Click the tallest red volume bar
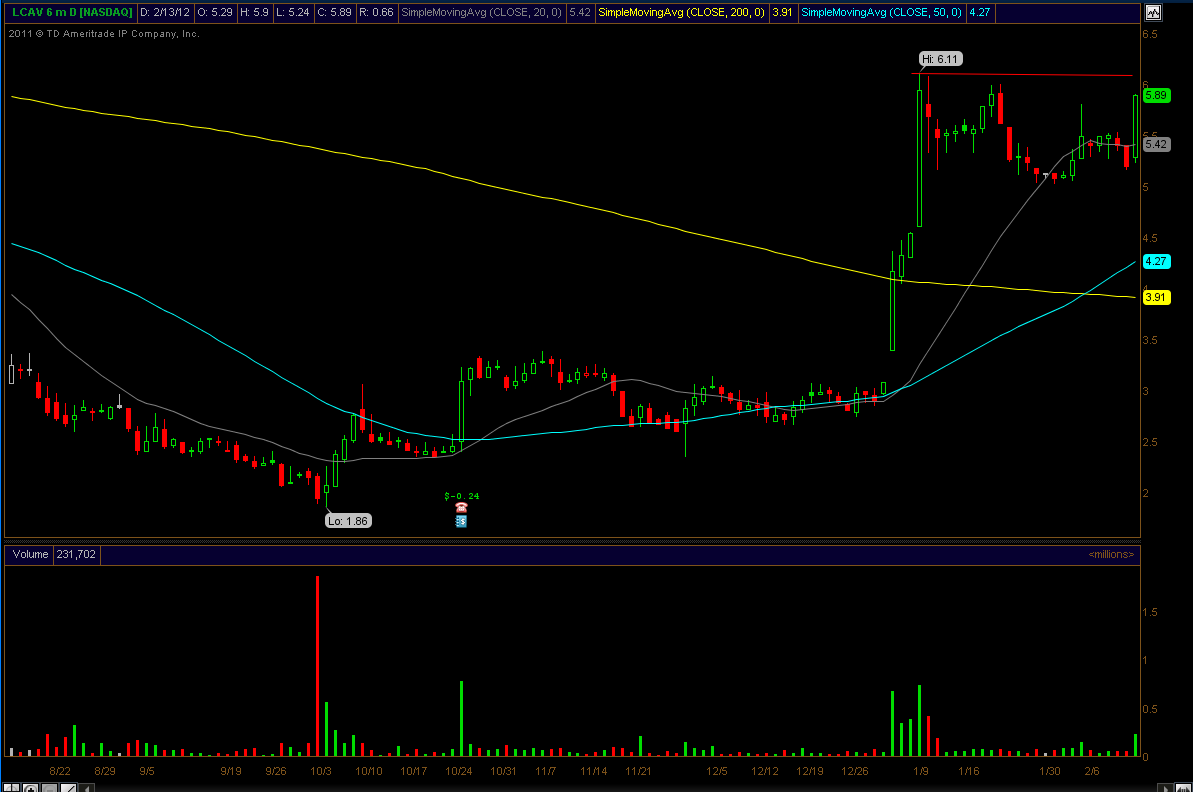The height and width of the screenshot is (792, 1193). (x=317, y=666)
